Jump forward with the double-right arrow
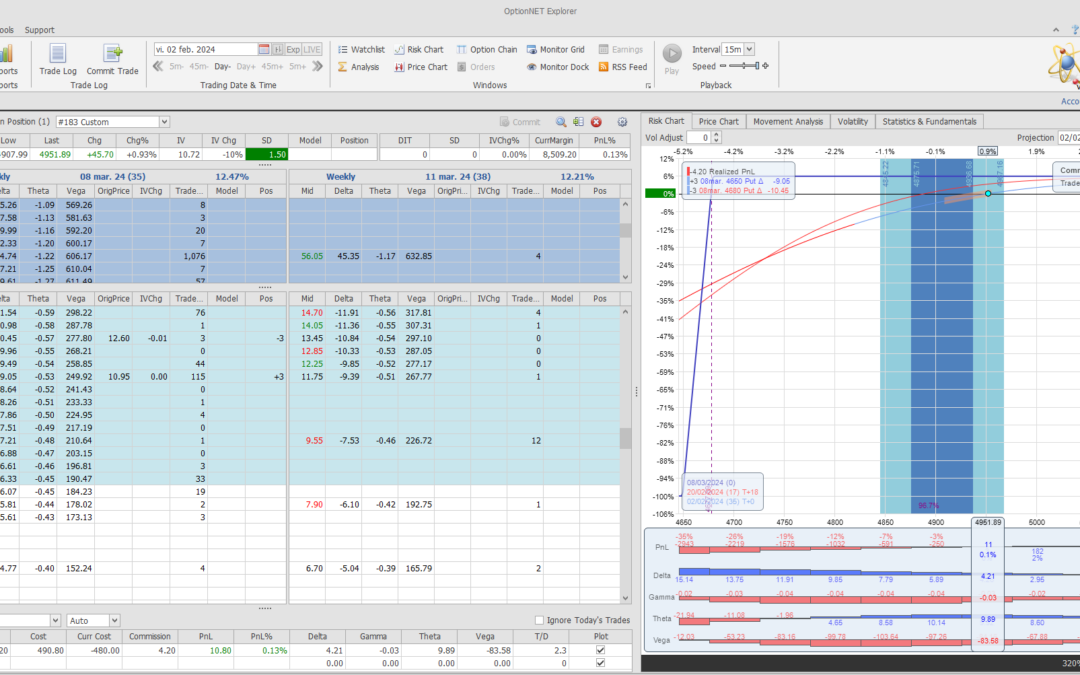Screen dimensions: 1080x675 point(317,66)
